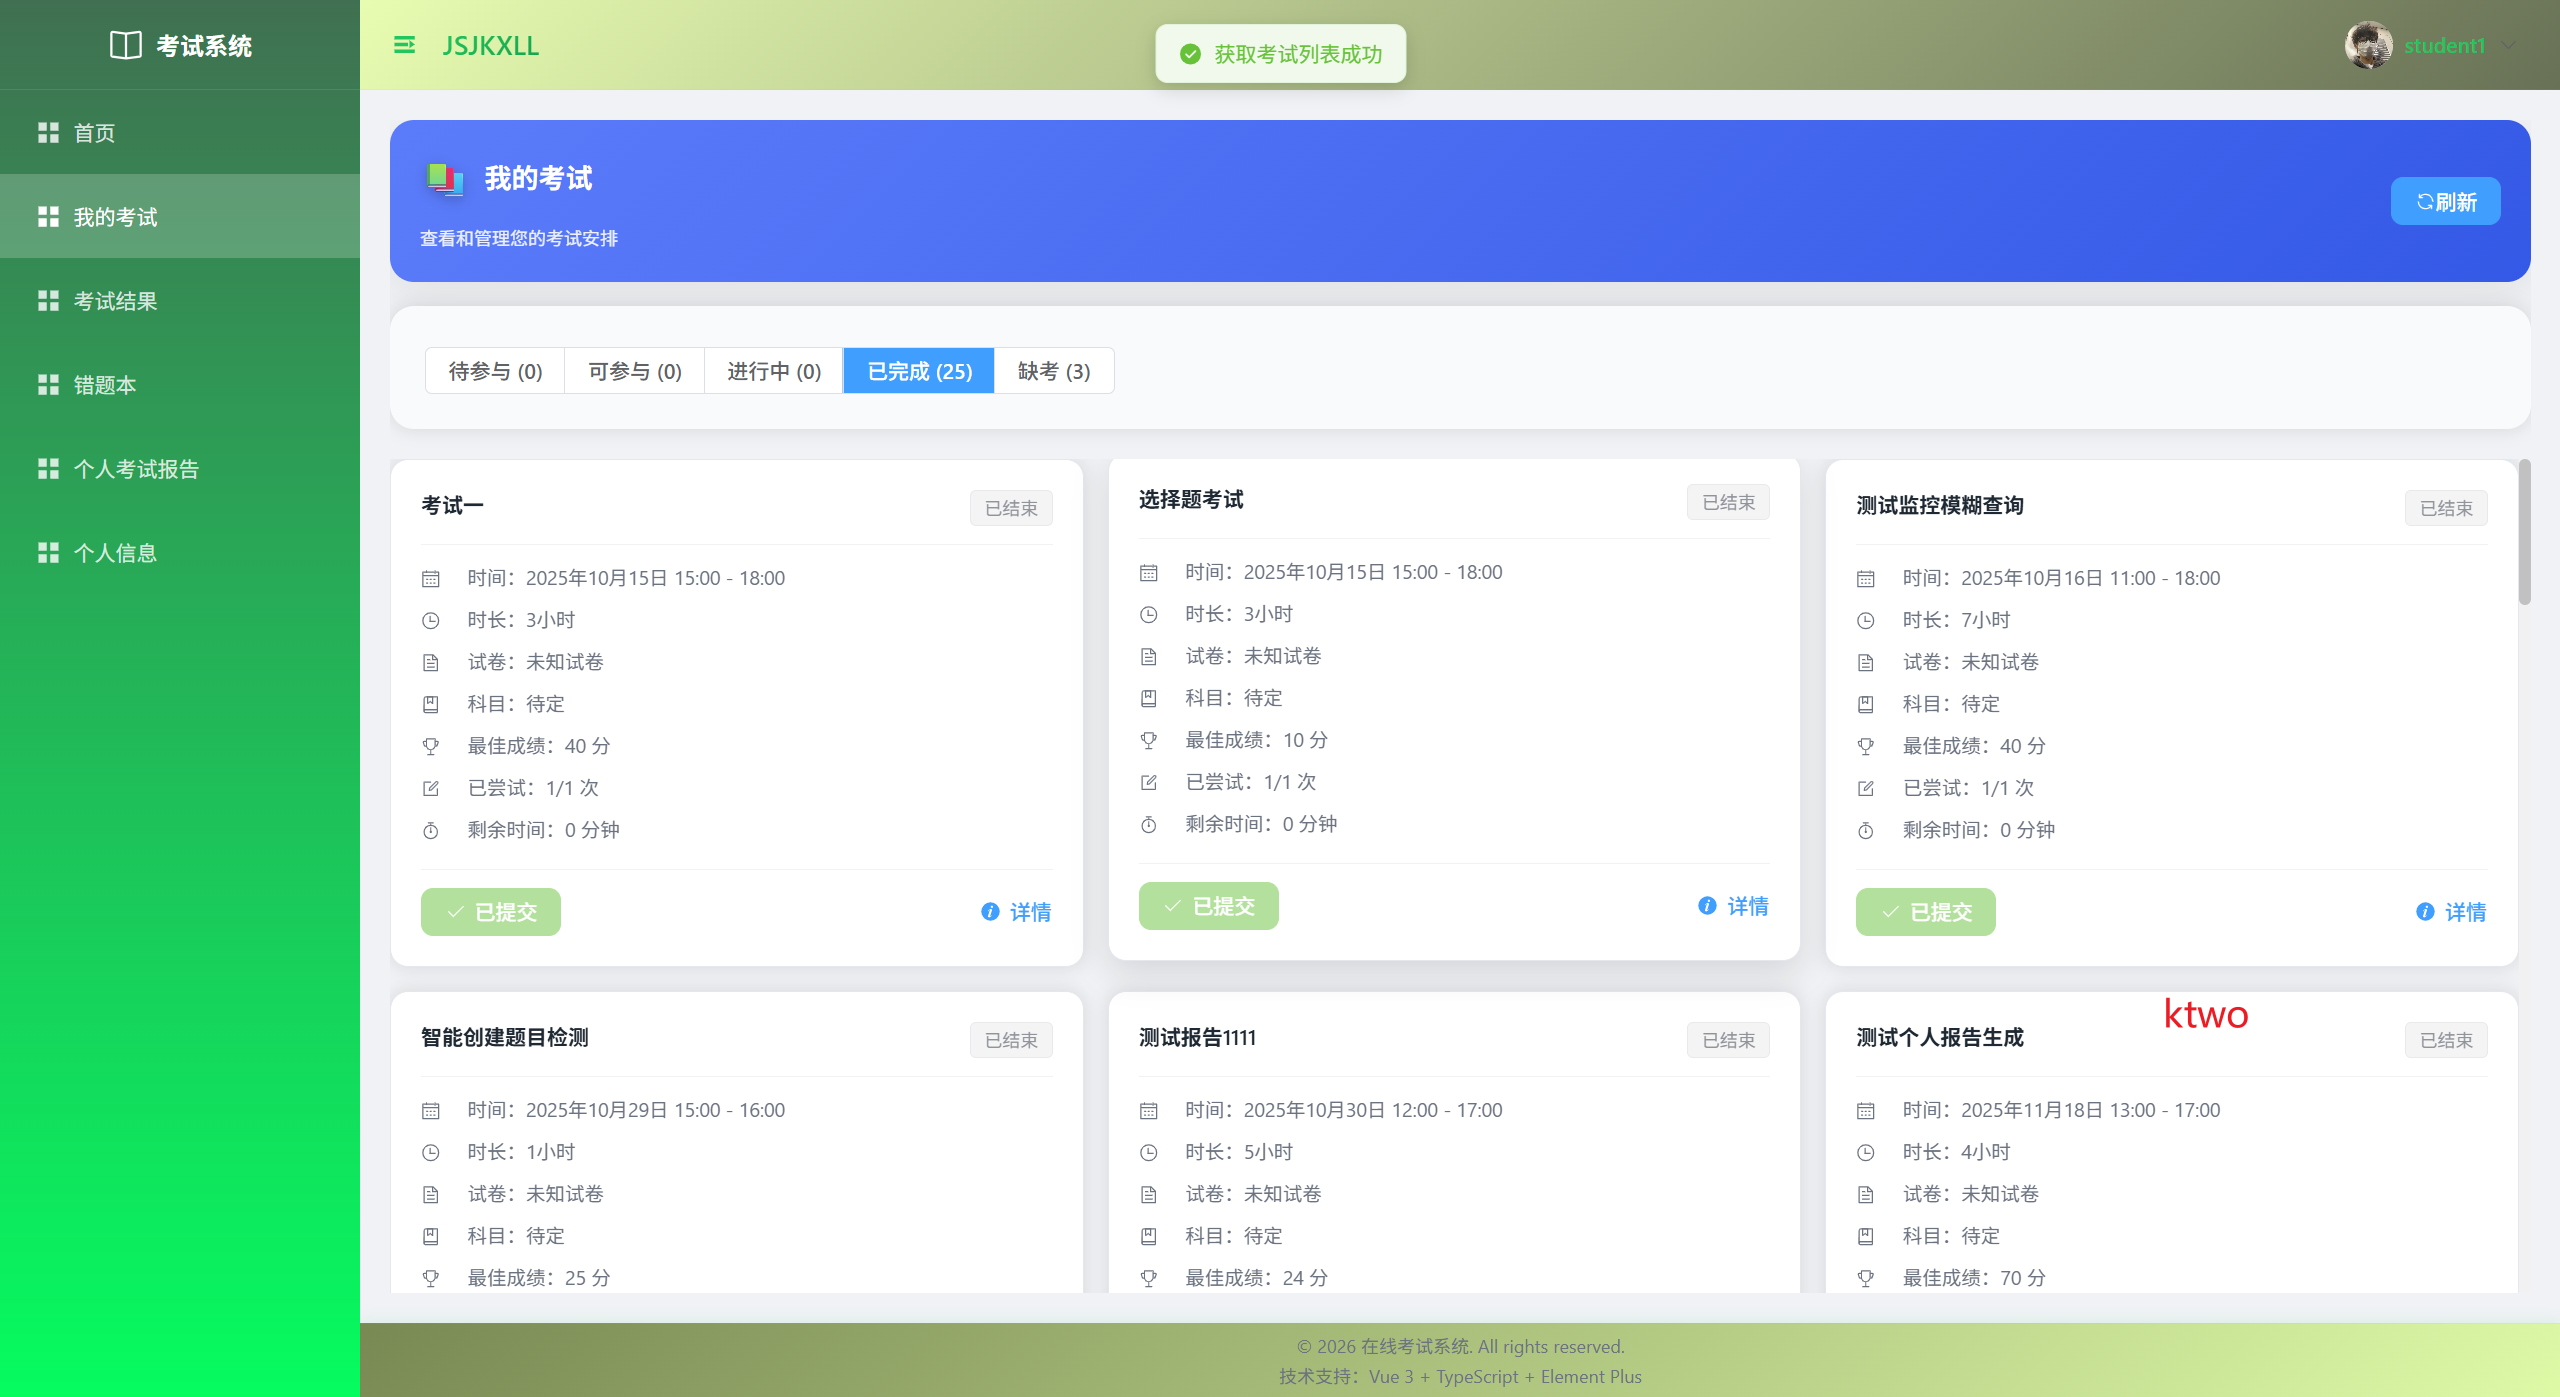
Task: Click the 首页 grid icon in sidebar
Action: [x=48, y=133]
